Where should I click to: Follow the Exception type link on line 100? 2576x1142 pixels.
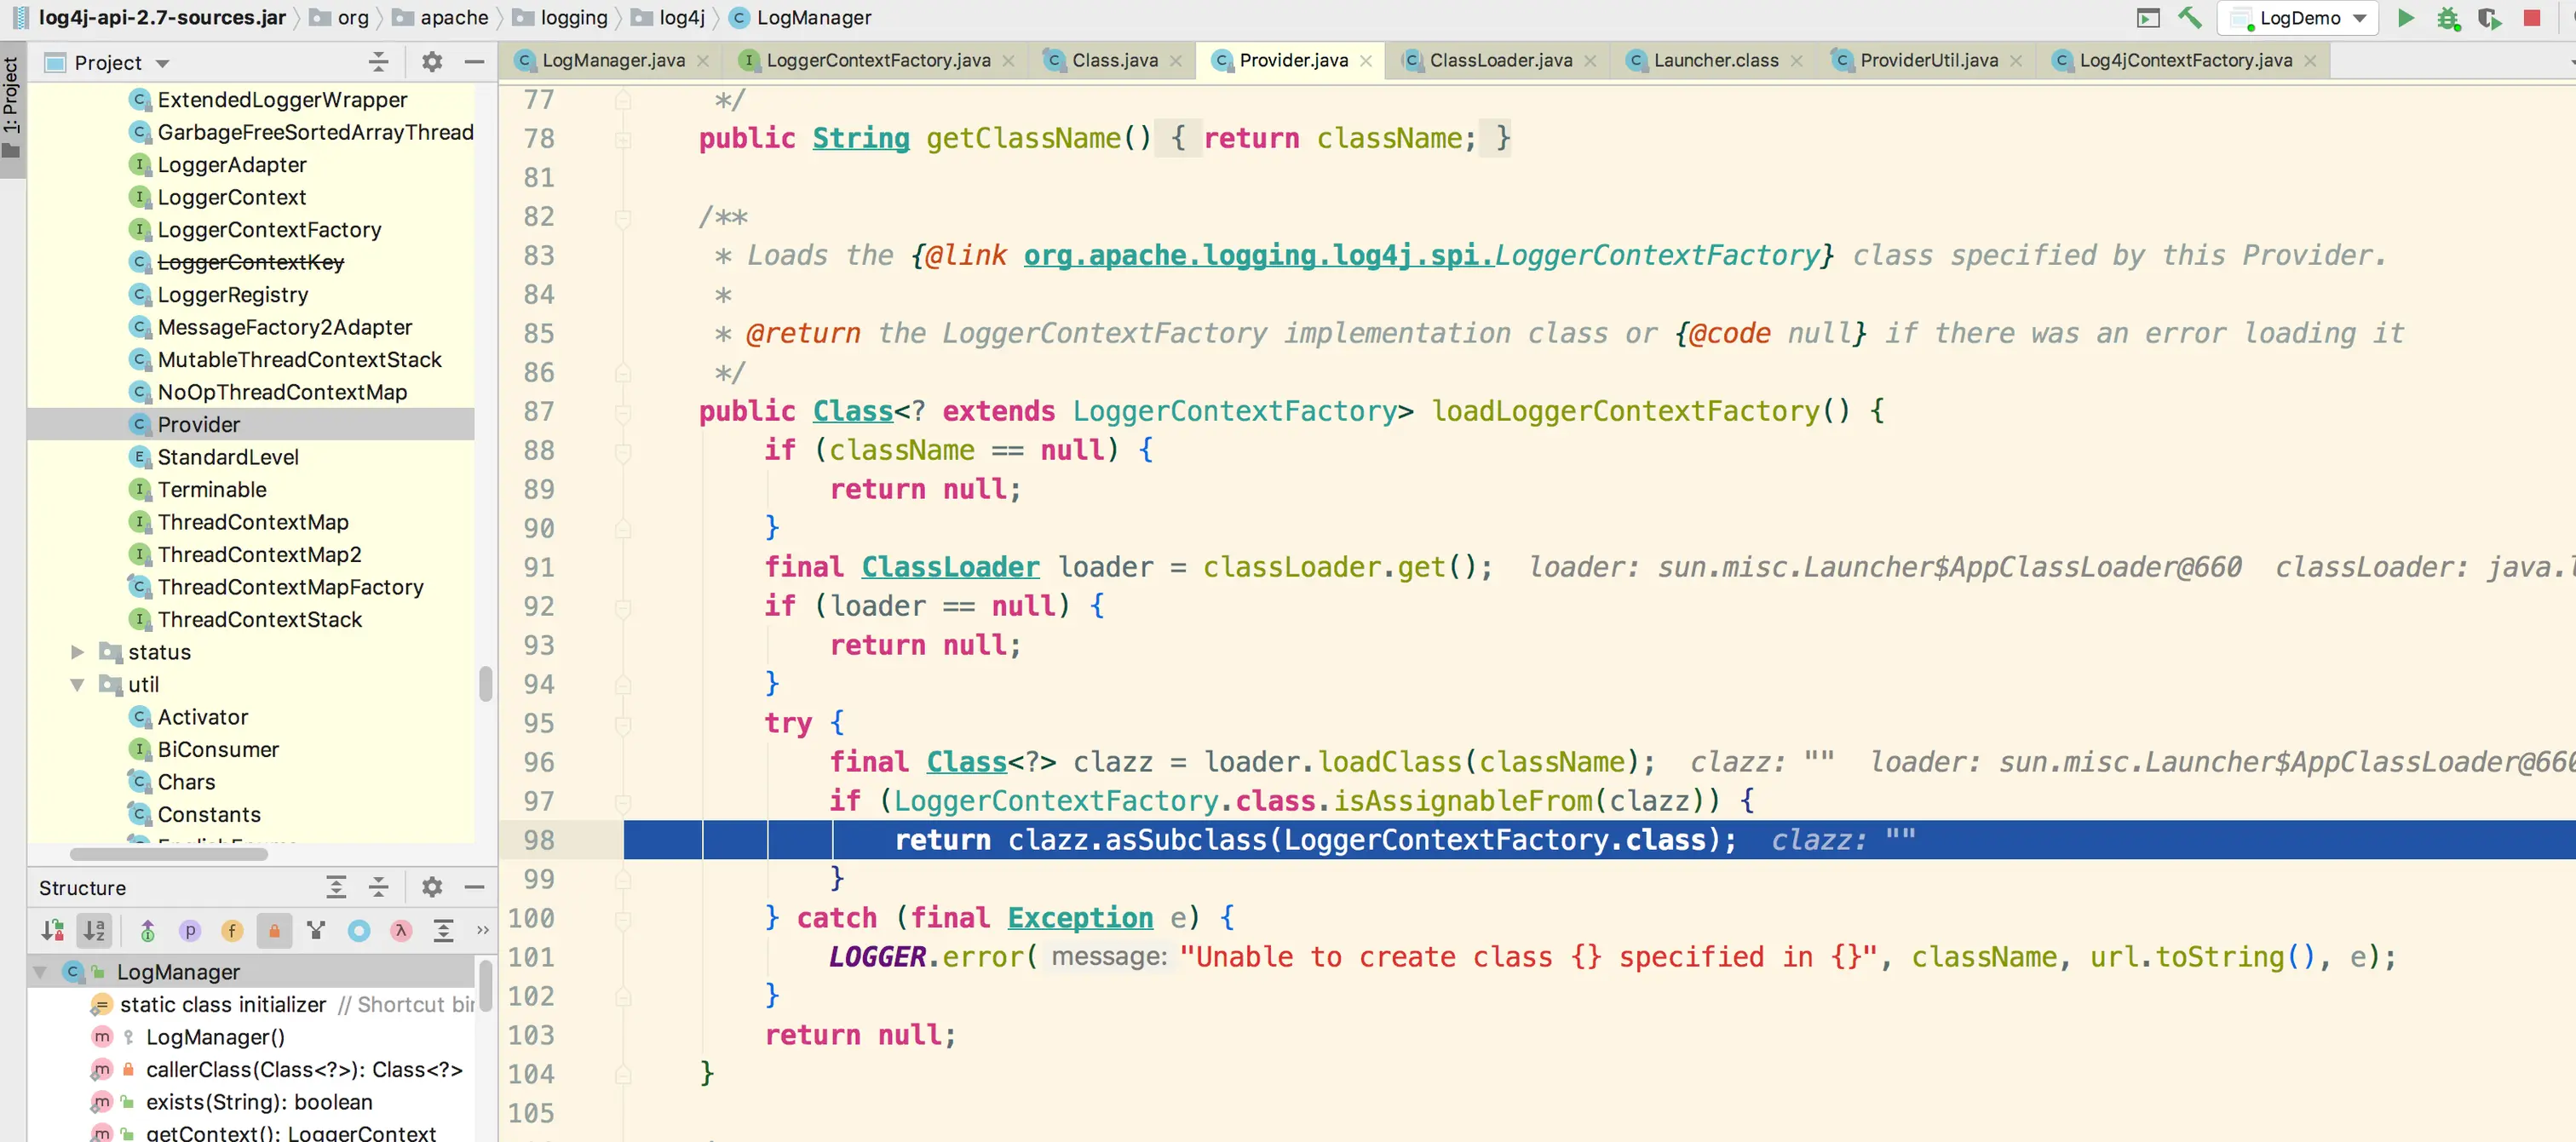point(1080,918)
